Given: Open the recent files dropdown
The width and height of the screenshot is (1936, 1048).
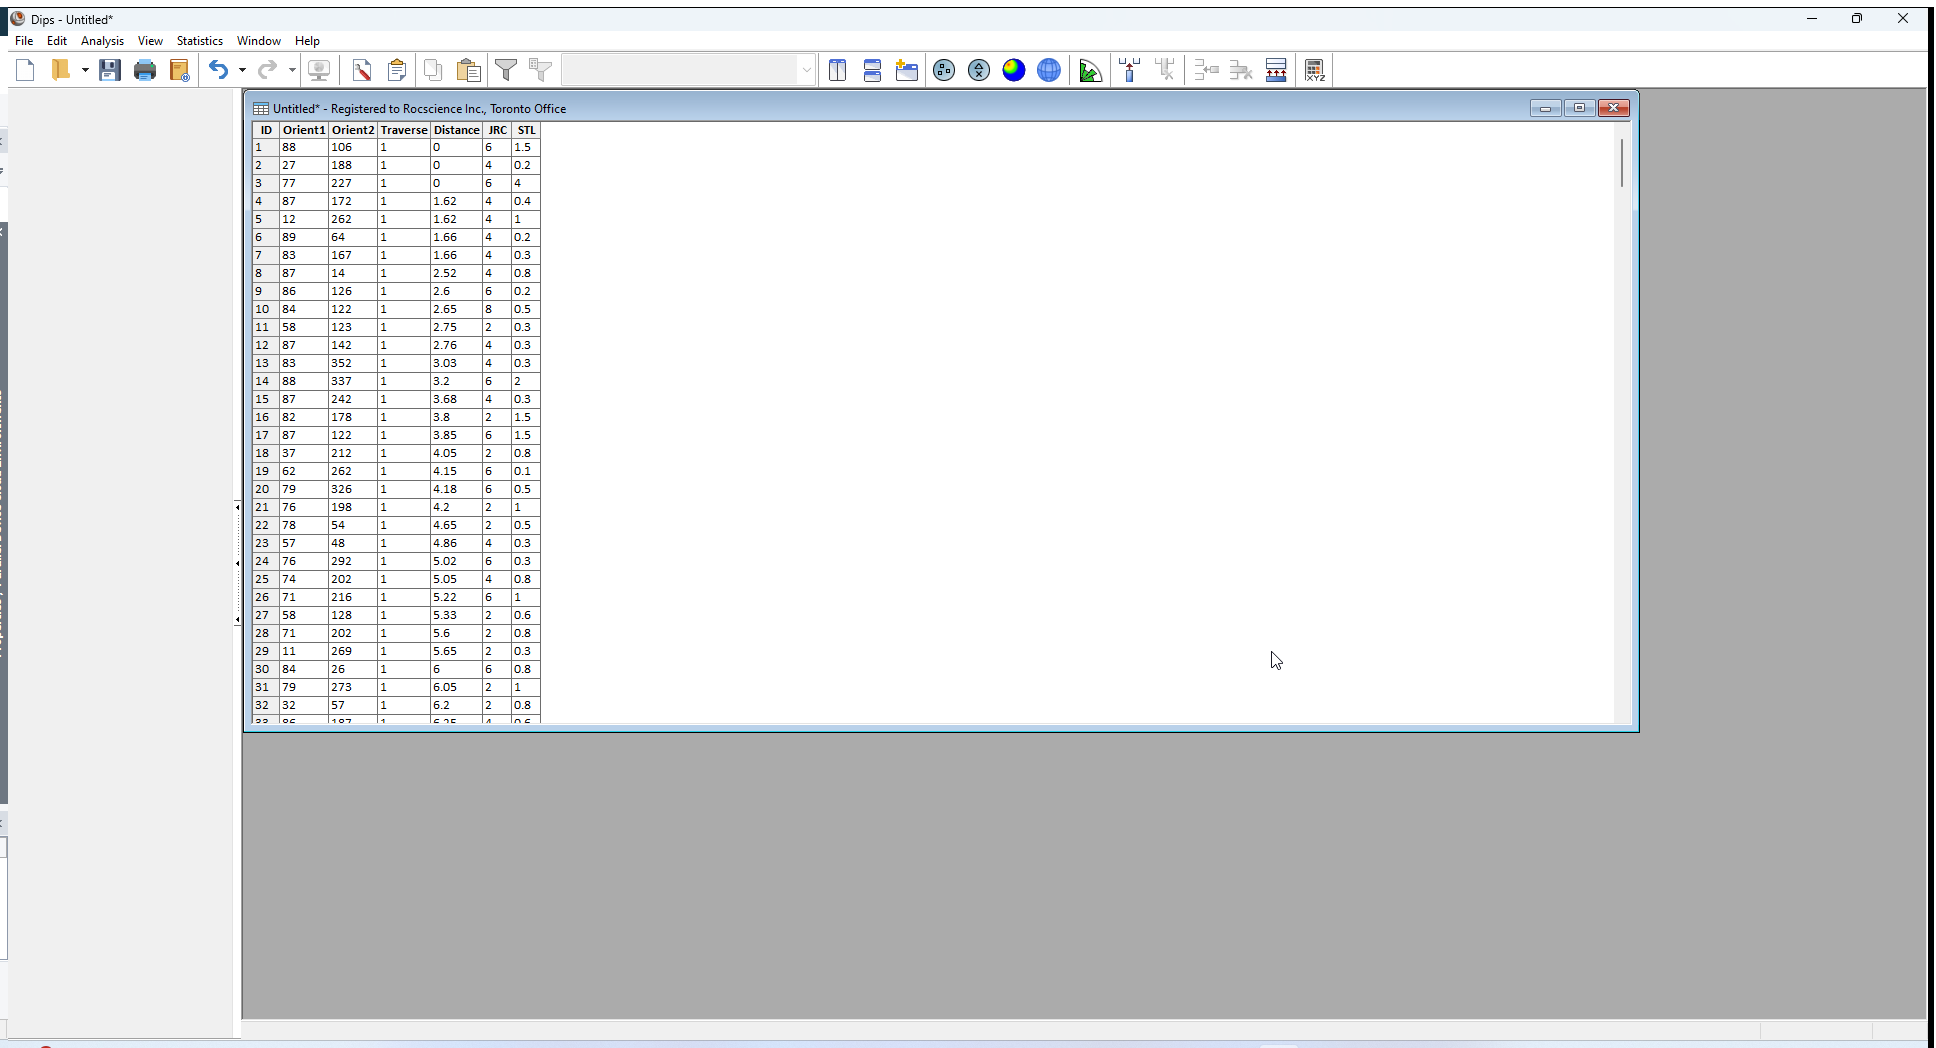Looking at the screenshot, I should (x=85, y=69).
